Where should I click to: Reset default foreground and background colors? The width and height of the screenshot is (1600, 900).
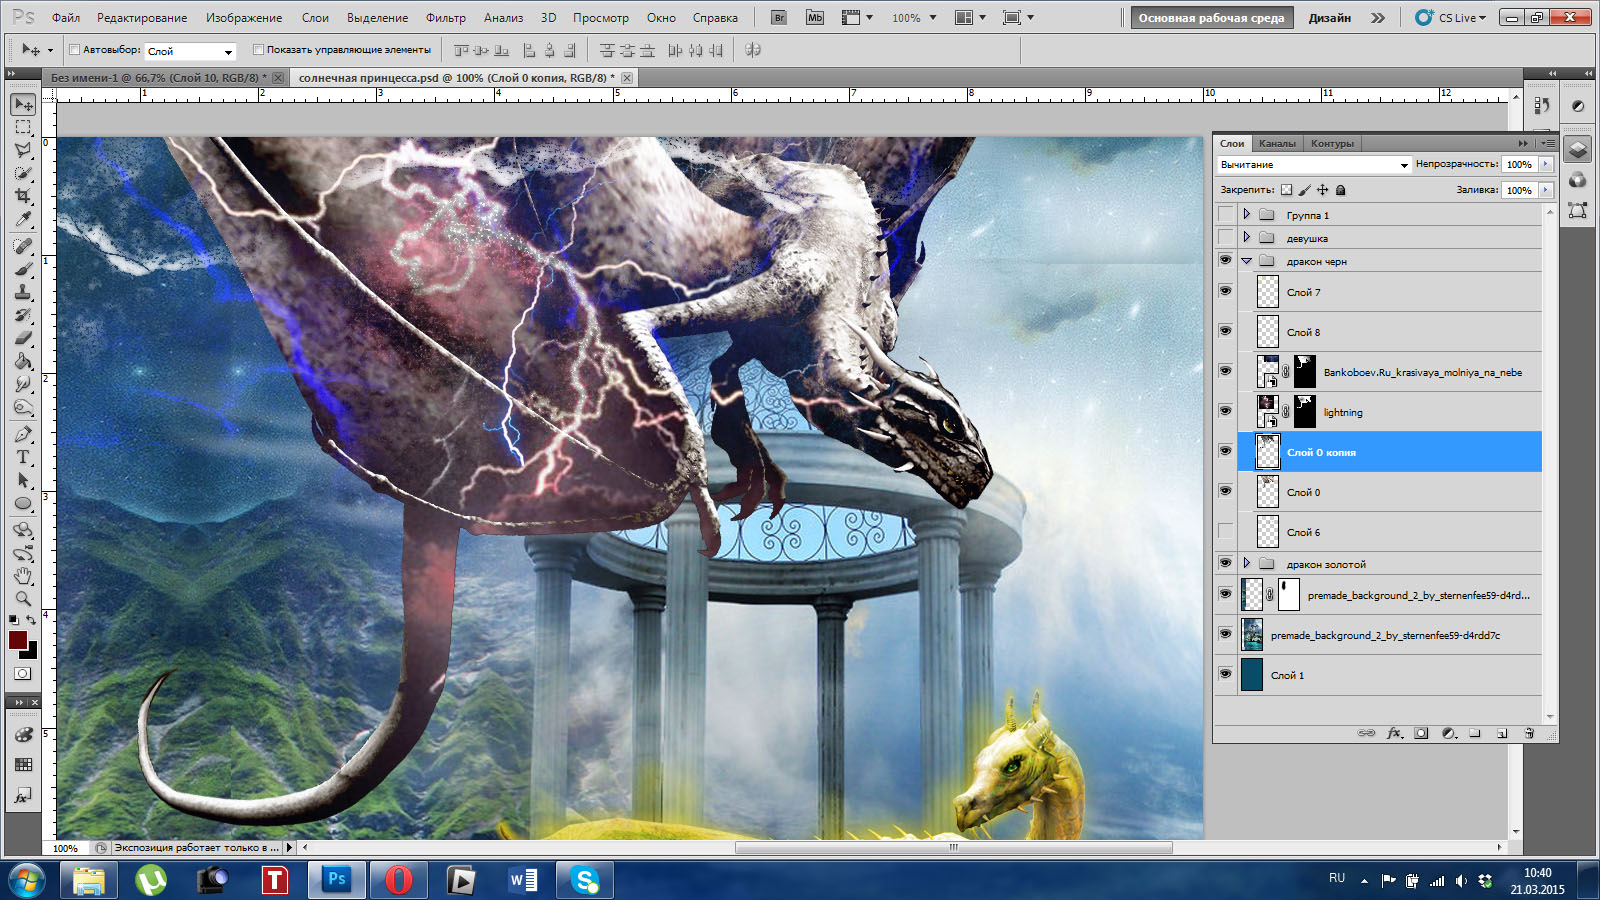point(13,620)
